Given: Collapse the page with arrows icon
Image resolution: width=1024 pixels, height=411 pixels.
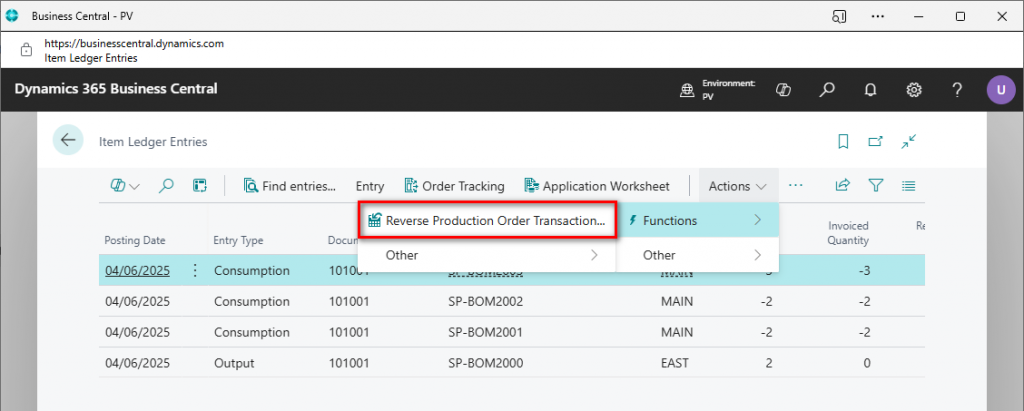Looking at the screenshot, I should pos(908,142).
